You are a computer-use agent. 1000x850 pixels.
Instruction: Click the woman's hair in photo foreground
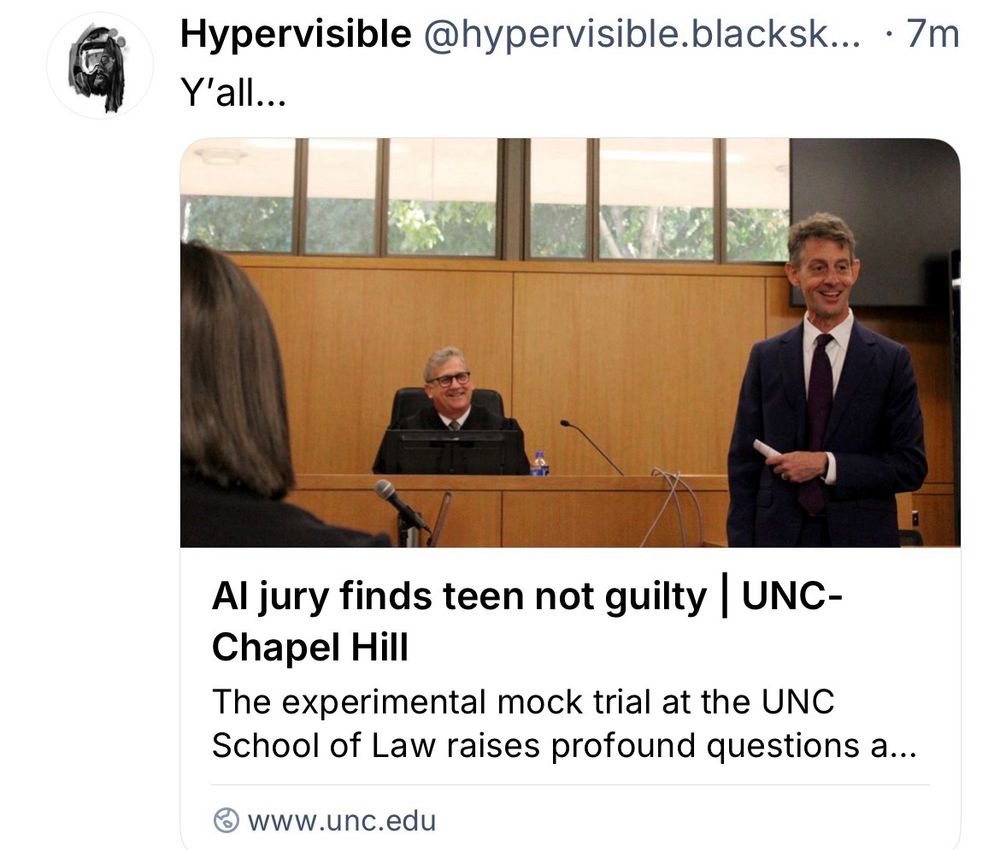tap(233, 372)
